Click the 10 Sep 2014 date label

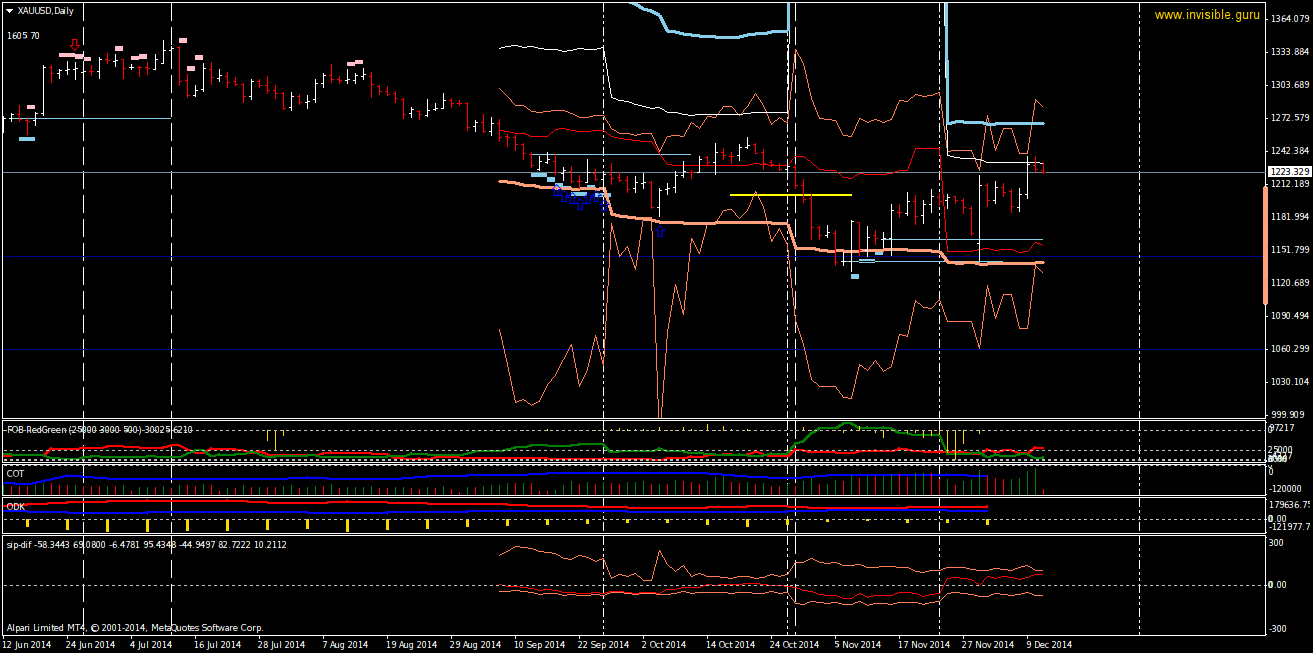coord(538,645)
